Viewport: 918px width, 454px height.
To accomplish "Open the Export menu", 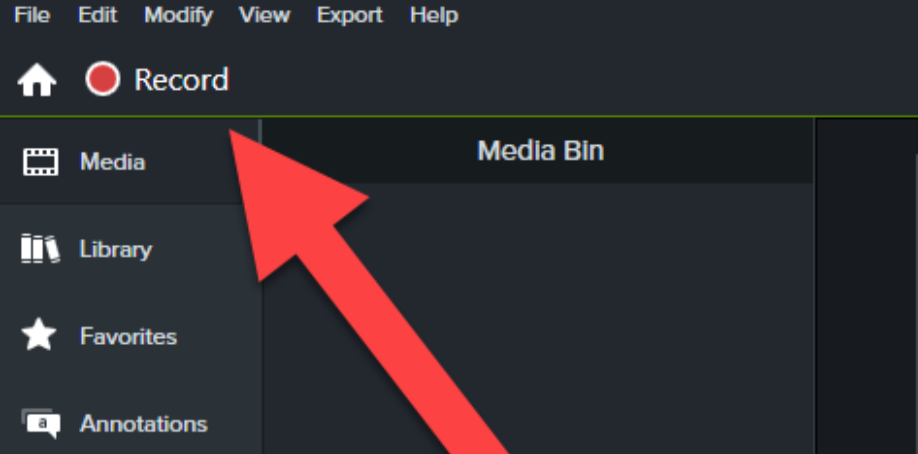I will tap(350, 16).
